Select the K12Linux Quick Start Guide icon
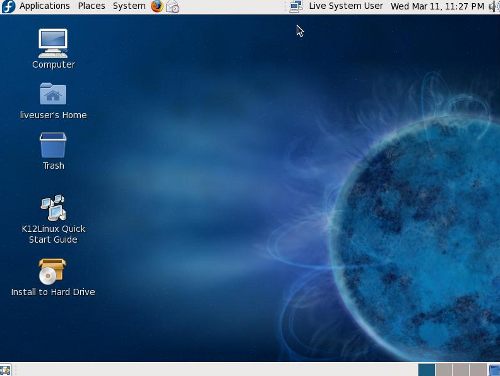This screenshot has height=376, width=500. 53,208
